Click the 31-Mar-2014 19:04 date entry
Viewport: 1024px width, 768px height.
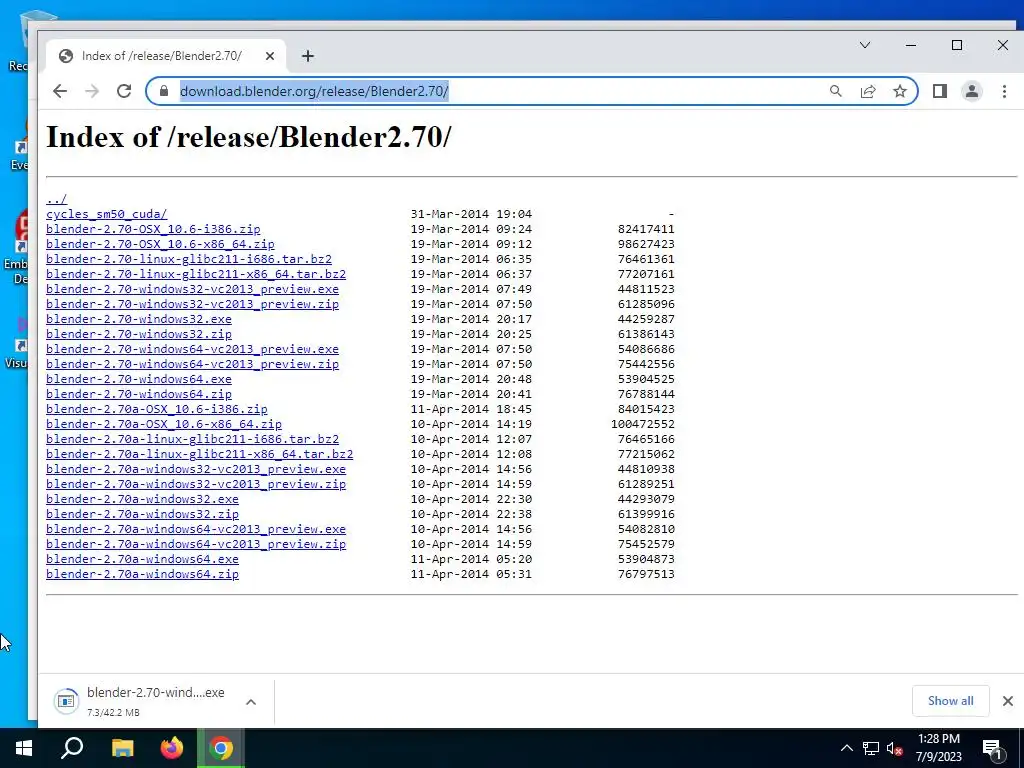[x=472, y=214]
